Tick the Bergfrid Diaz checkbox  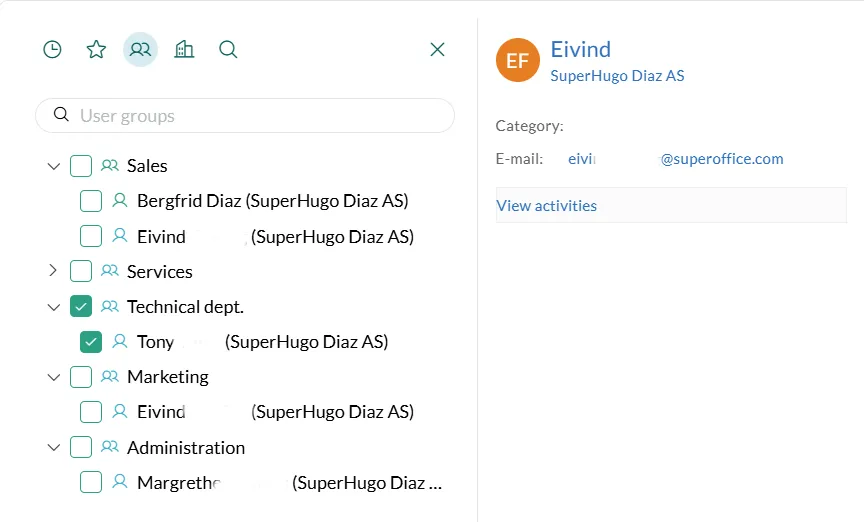pyautogui.click(x=91, y=201)
